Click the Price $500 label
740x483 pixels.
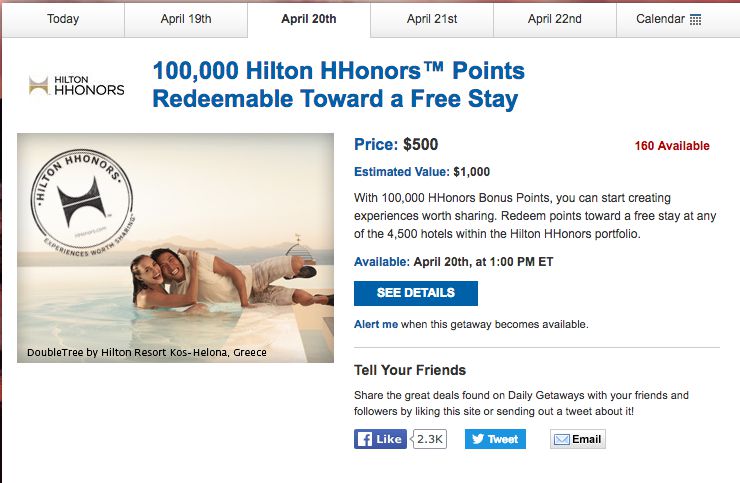pos(396,144)
